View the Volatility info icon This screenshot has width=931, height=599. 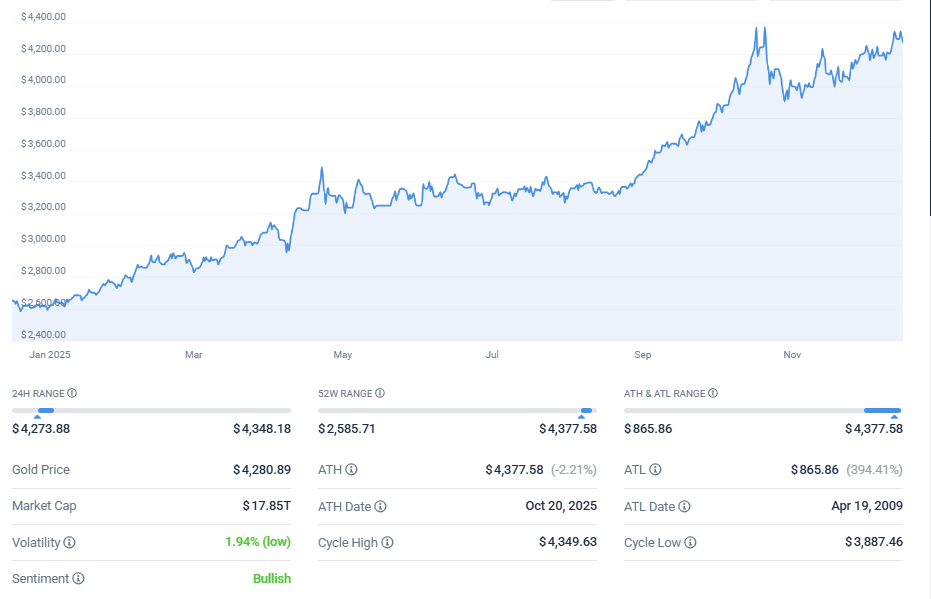(x=68, y=541)
